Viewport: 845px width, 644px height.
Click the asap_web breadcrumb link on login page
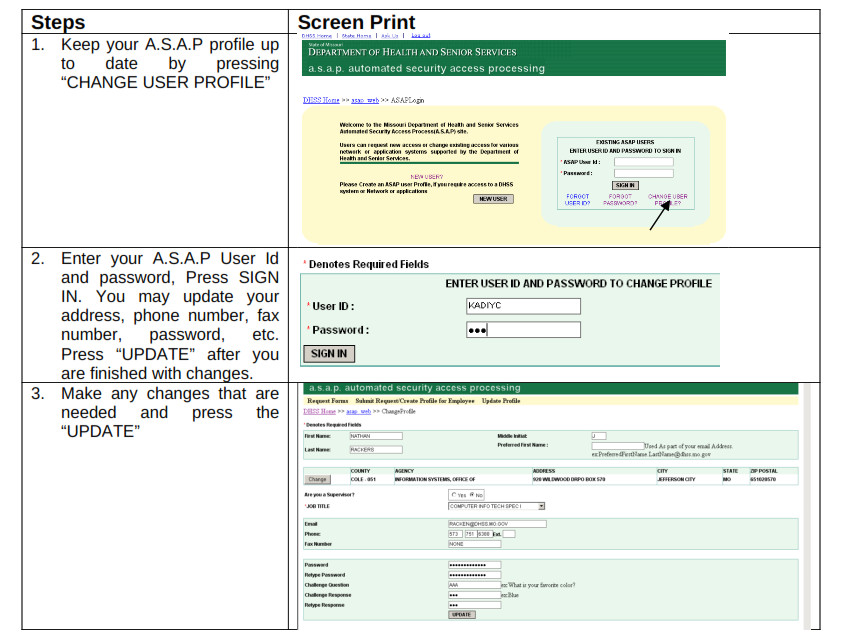pos(365,100)
